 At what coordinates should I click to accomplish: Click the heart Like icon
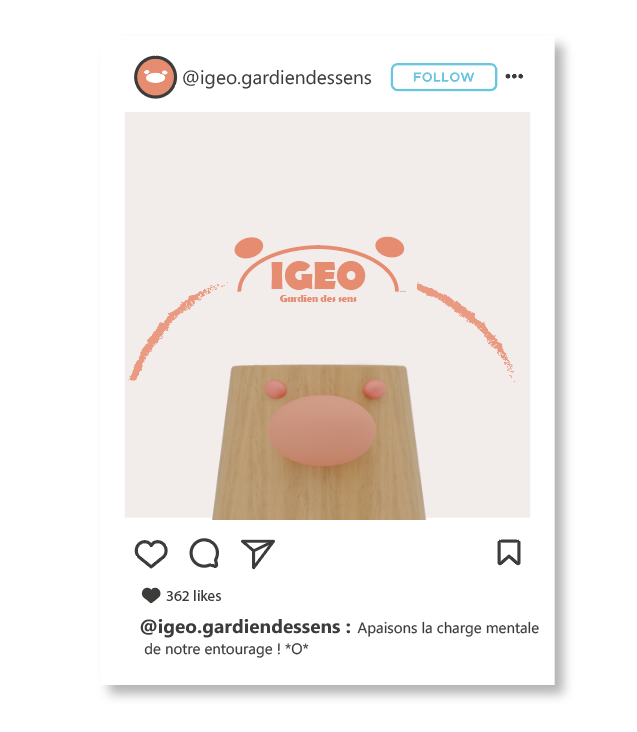tap(151, 554)
